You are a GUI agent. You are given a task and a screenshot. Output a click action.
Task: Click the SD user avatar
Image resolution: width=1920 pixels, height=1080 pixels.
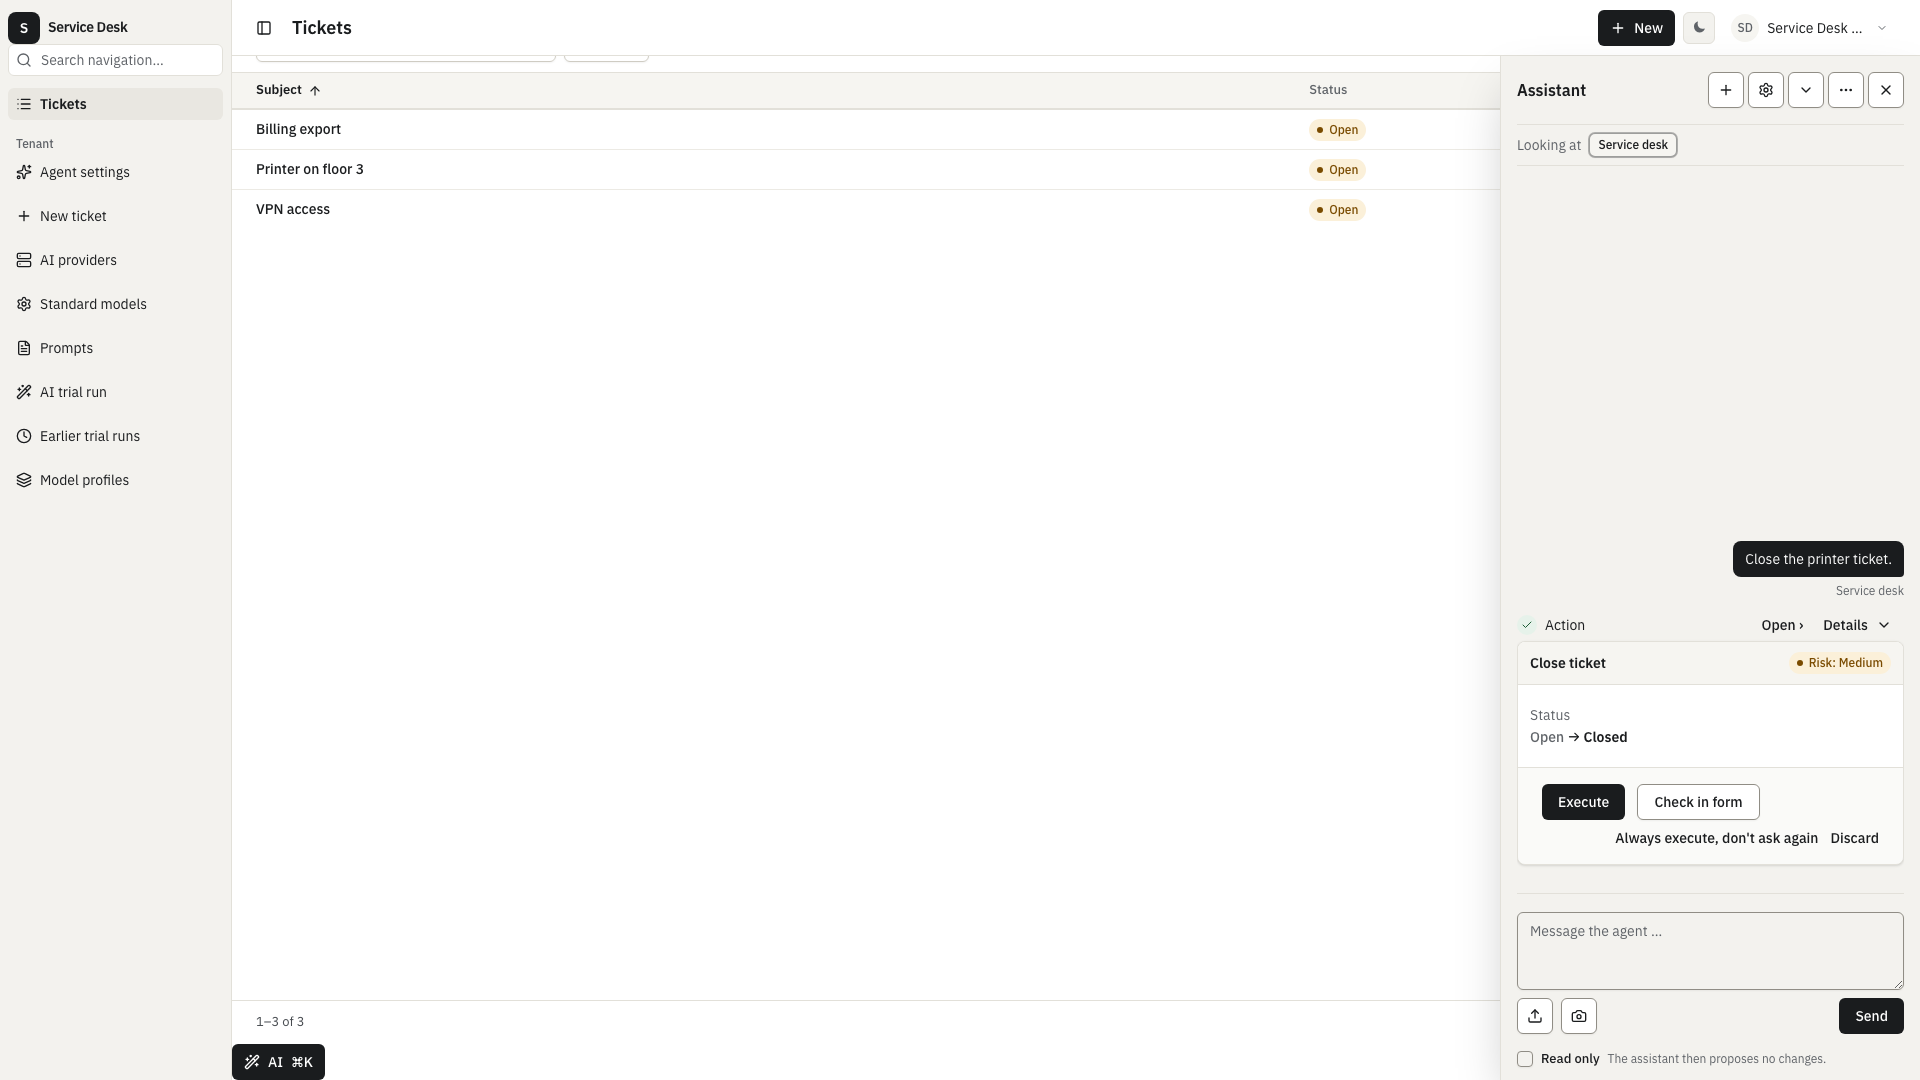(x=1745, y=28)
